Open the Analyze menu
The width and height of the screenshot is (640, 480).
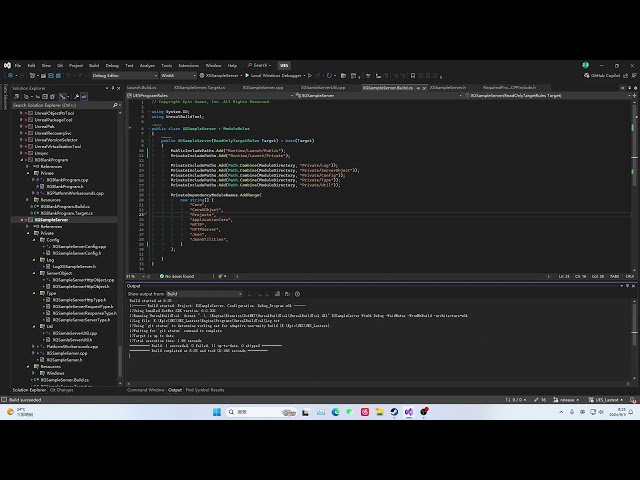point(147,65)
